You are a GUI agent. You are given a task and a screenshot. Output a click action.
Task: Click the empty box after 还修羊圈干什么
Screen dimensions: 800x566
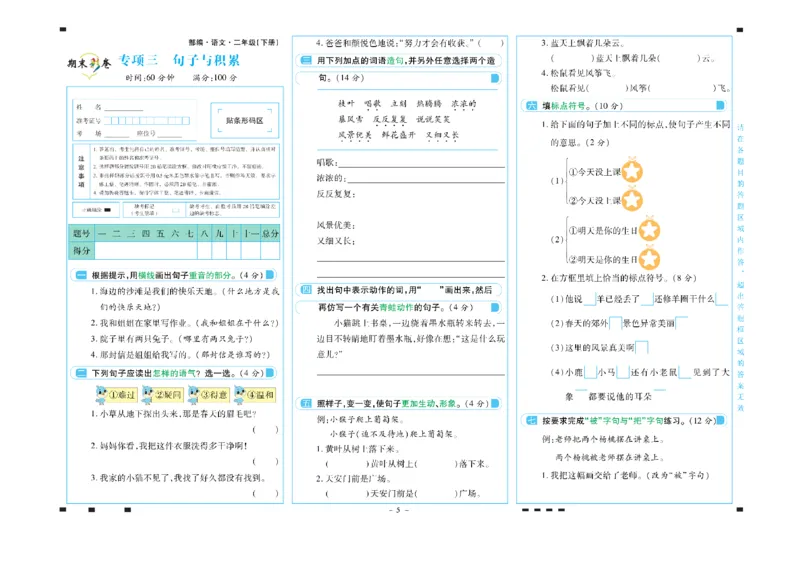[x=721, y=299]
